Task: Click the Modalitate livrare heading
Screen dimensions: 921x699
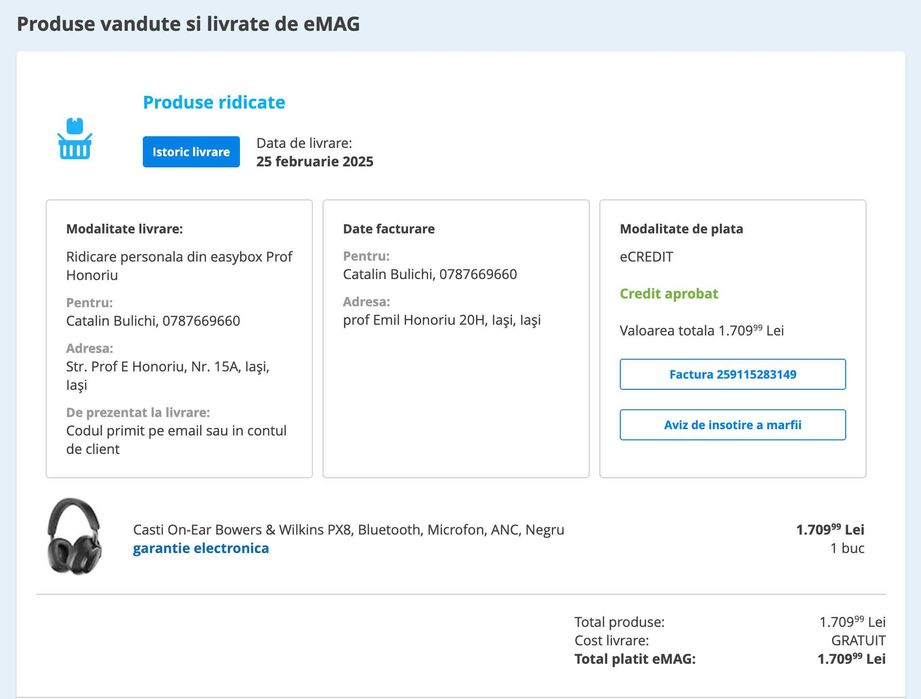Action: pyautogui.click(x=125, y=229)
